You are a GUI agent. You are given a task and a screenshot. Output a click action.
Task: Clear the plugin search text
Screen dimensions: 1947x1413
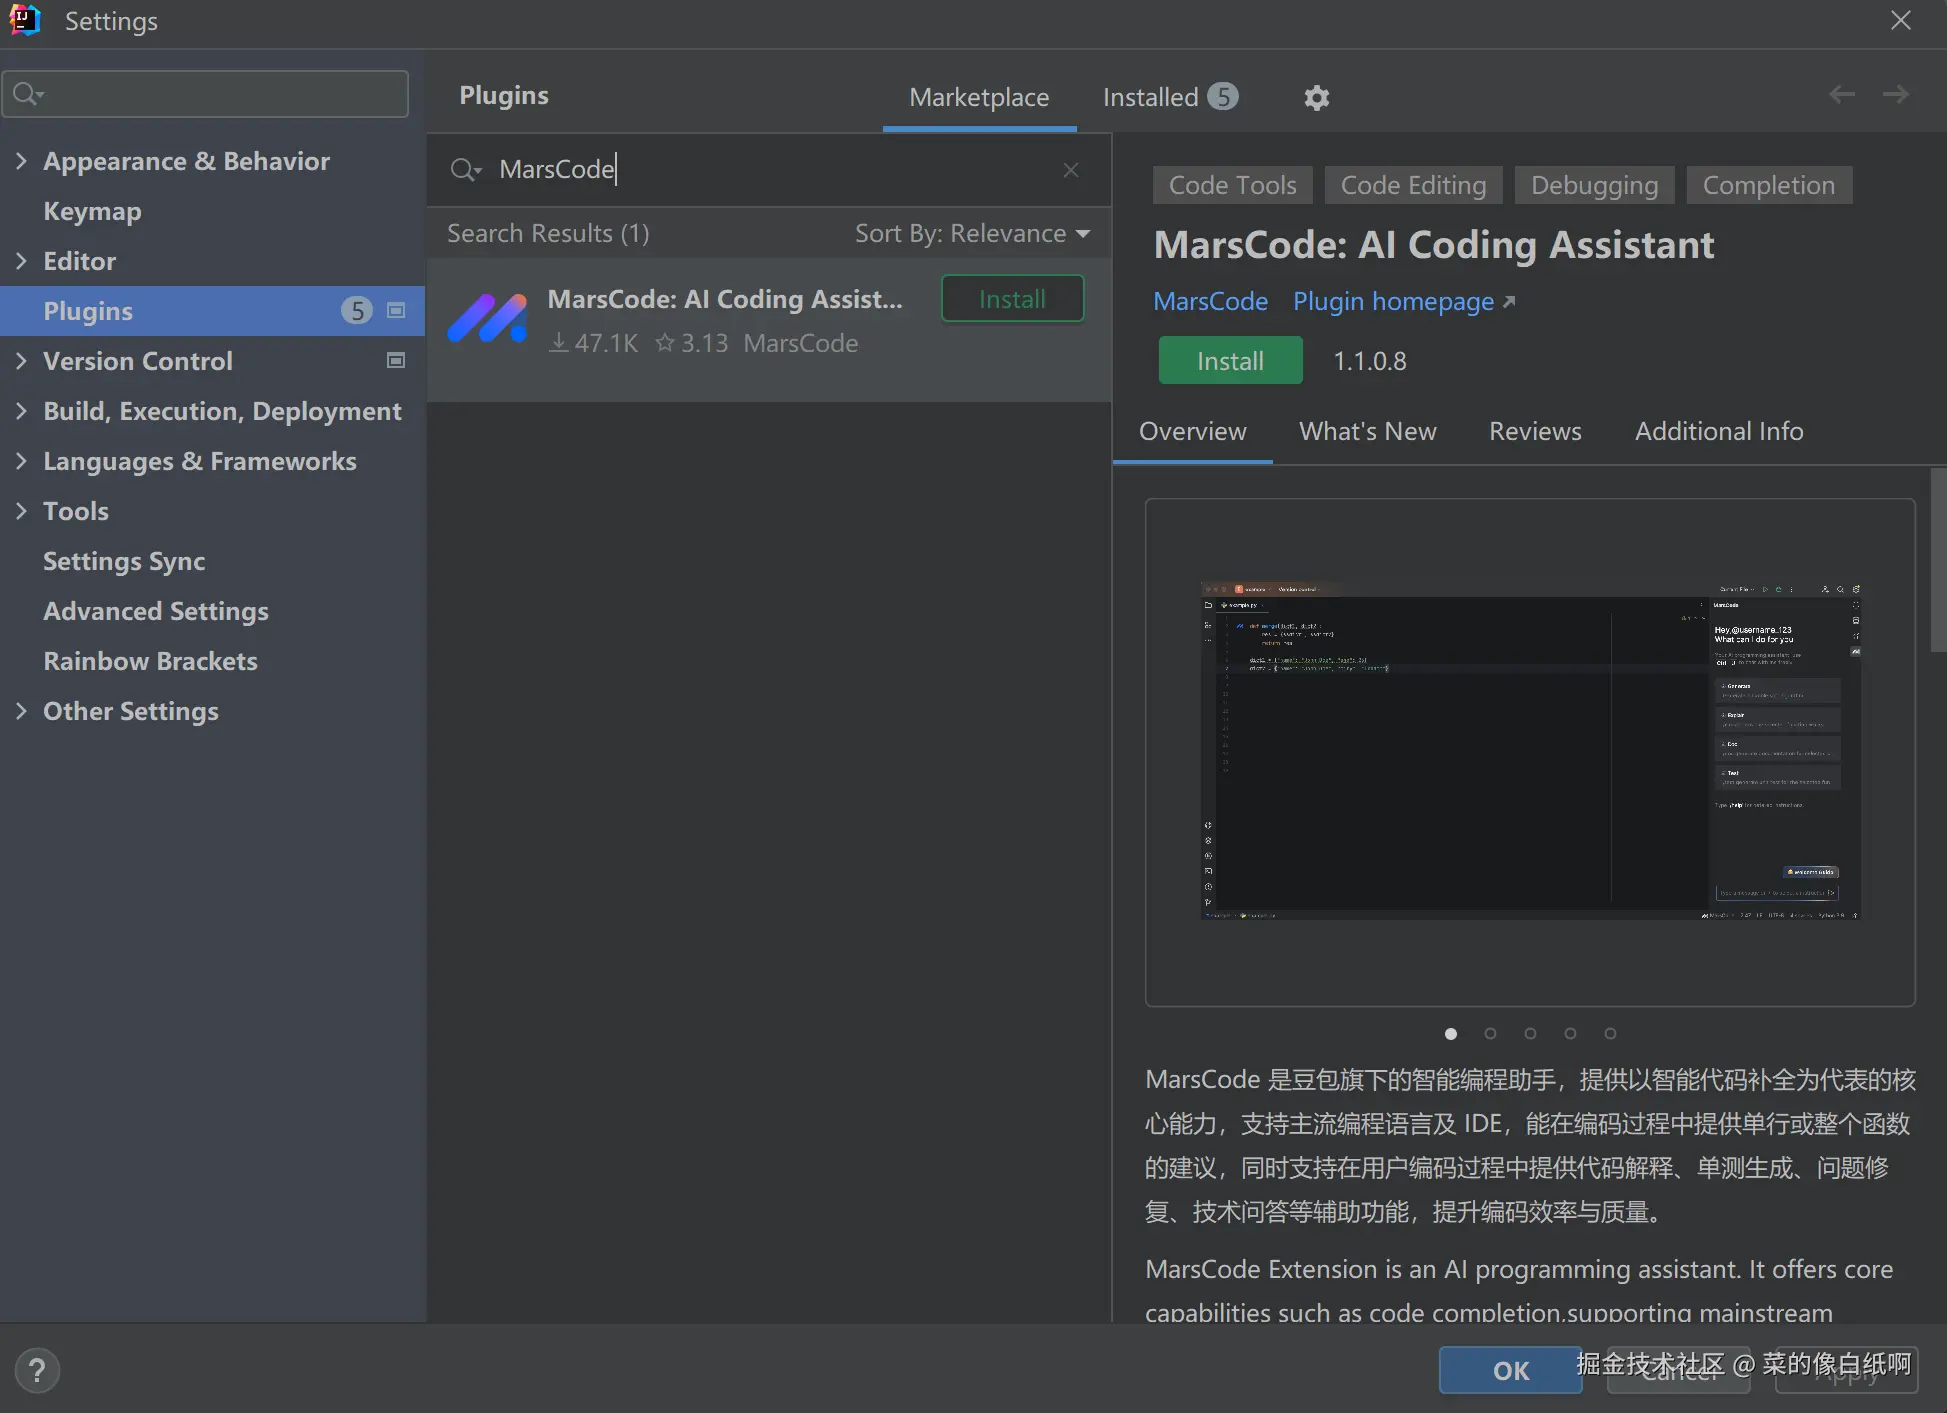[1071, 170]
